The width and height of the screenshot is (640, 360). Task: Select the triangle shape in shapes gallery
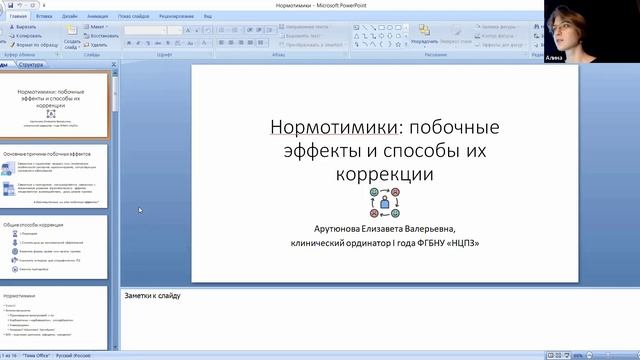[x=356, y=36]
